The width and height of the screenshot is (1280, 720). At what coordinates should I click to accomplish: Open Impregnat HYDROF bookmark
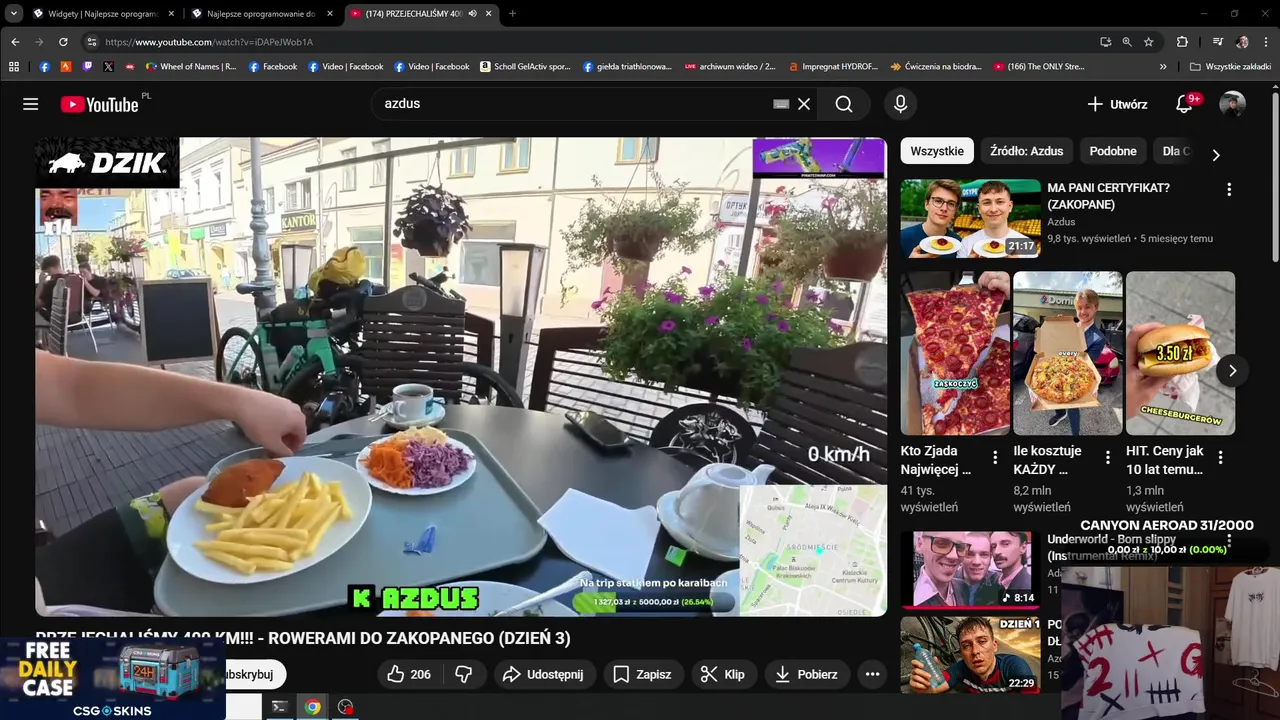(832, 67)
